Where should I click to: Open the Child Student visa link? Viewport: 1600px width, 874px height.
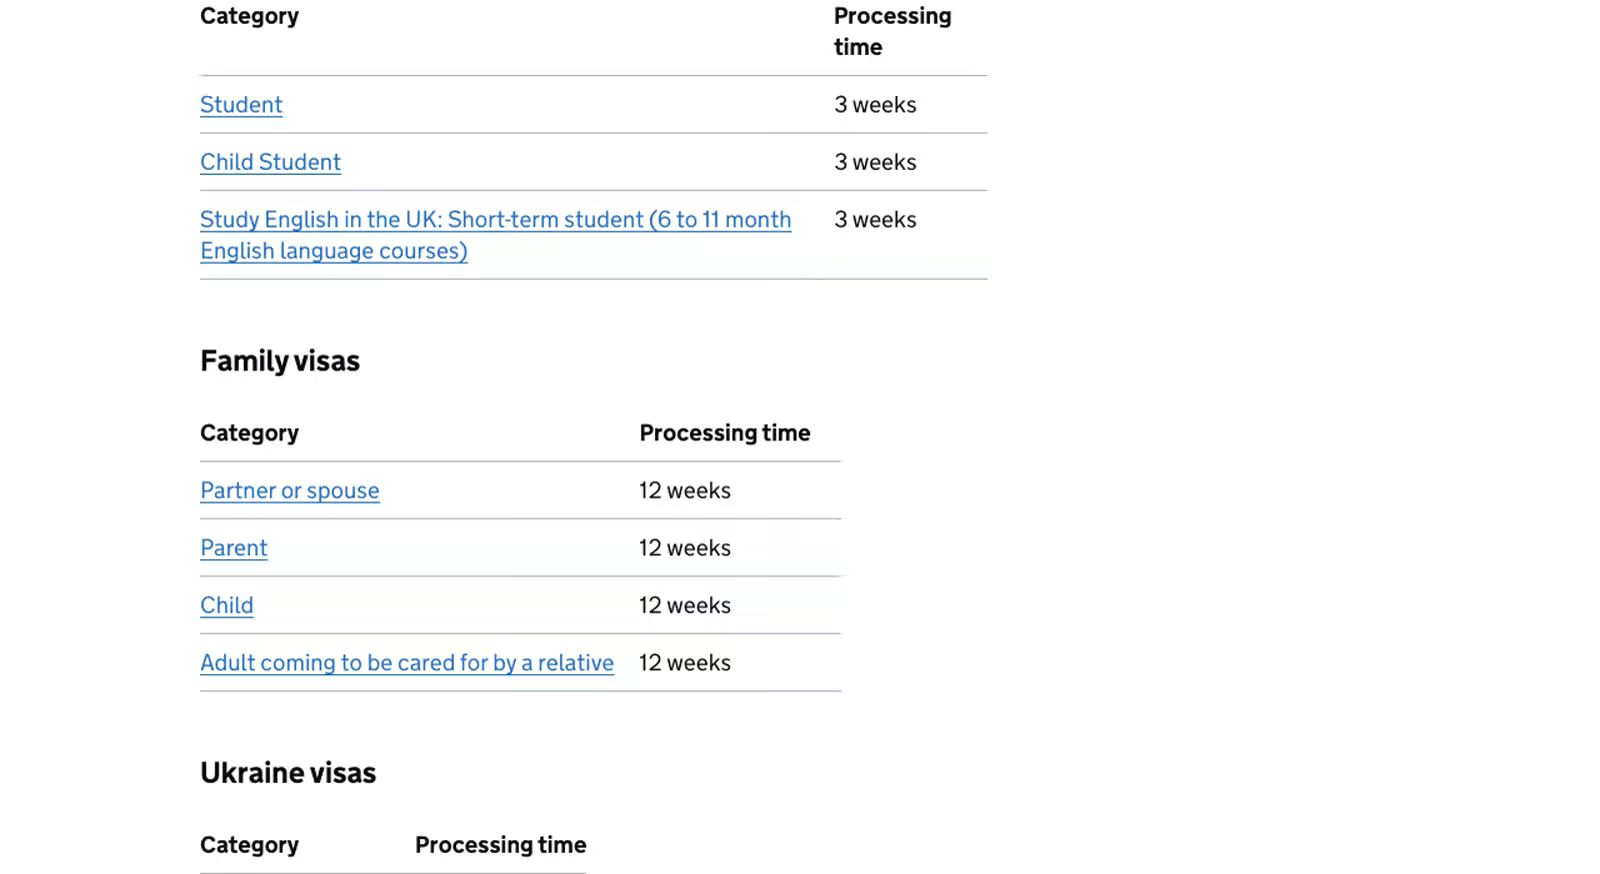(x=270, y=161)
